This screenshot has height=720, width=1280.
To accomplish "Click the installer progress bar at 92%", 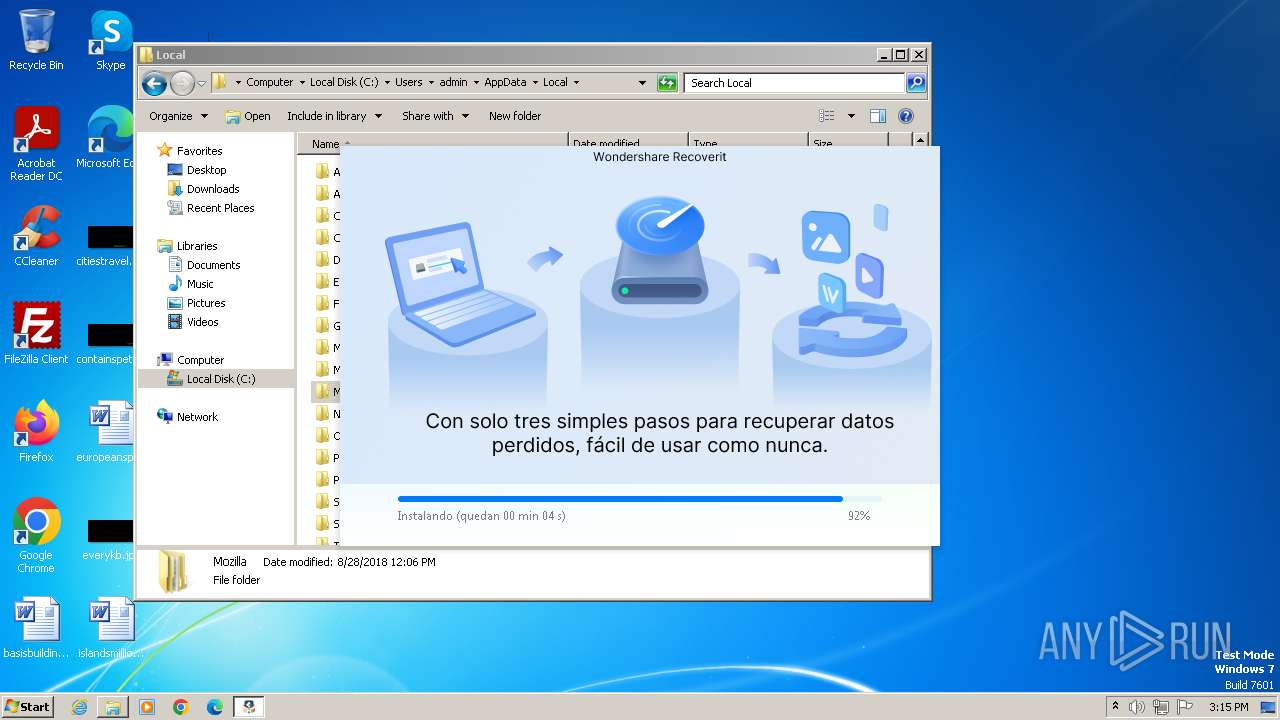I will tap(639, 498).
